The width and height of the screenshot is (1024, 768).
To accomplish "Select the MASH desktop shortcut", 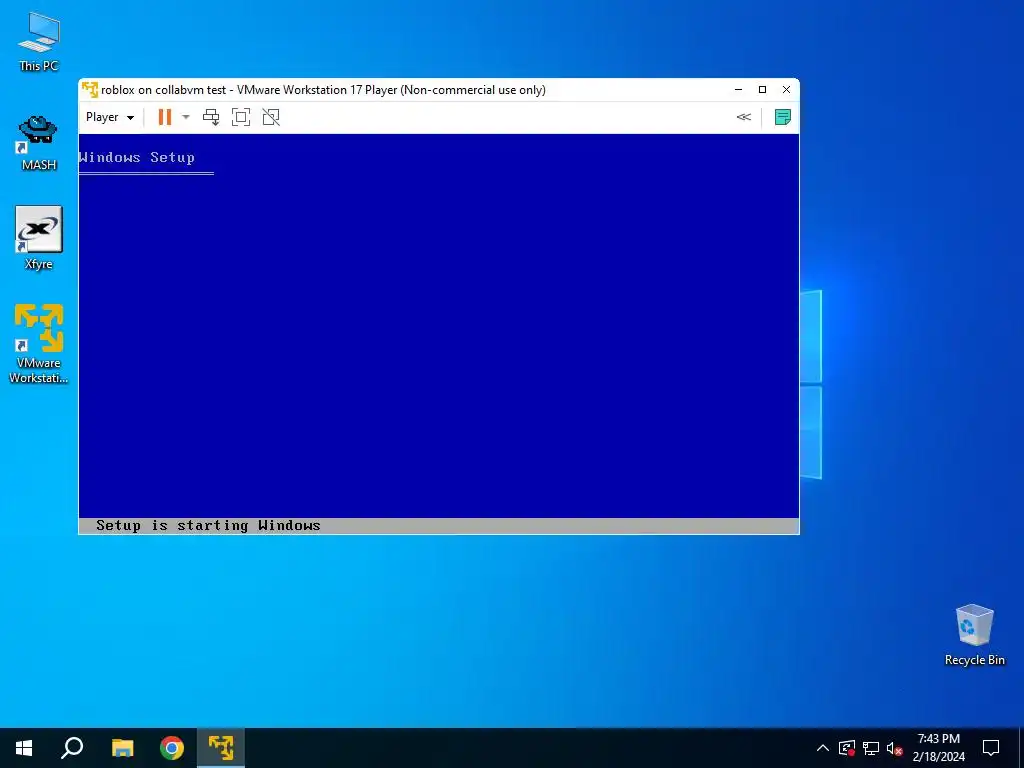I will coord(39,143).
